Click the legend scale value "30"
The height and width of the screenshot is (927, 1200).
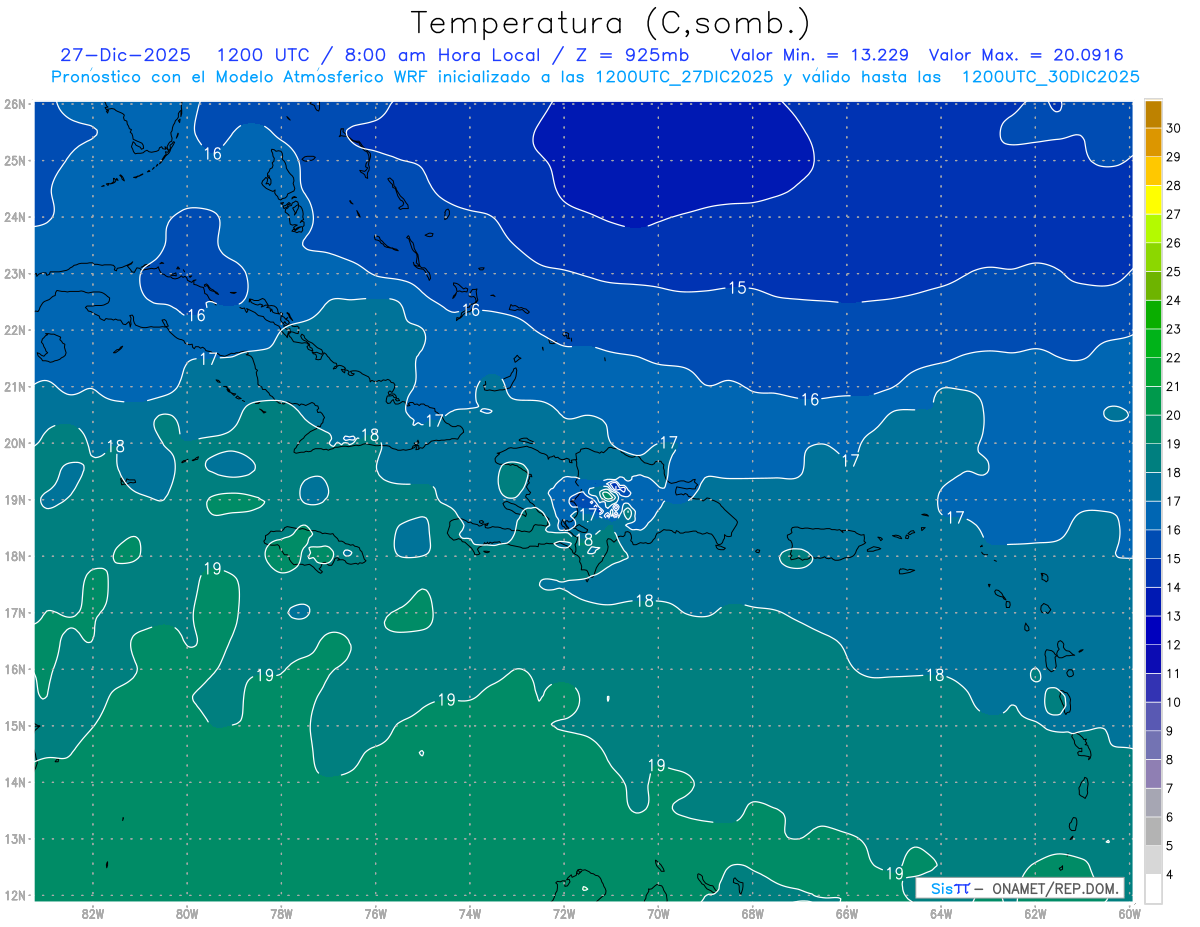point(1174,128)
